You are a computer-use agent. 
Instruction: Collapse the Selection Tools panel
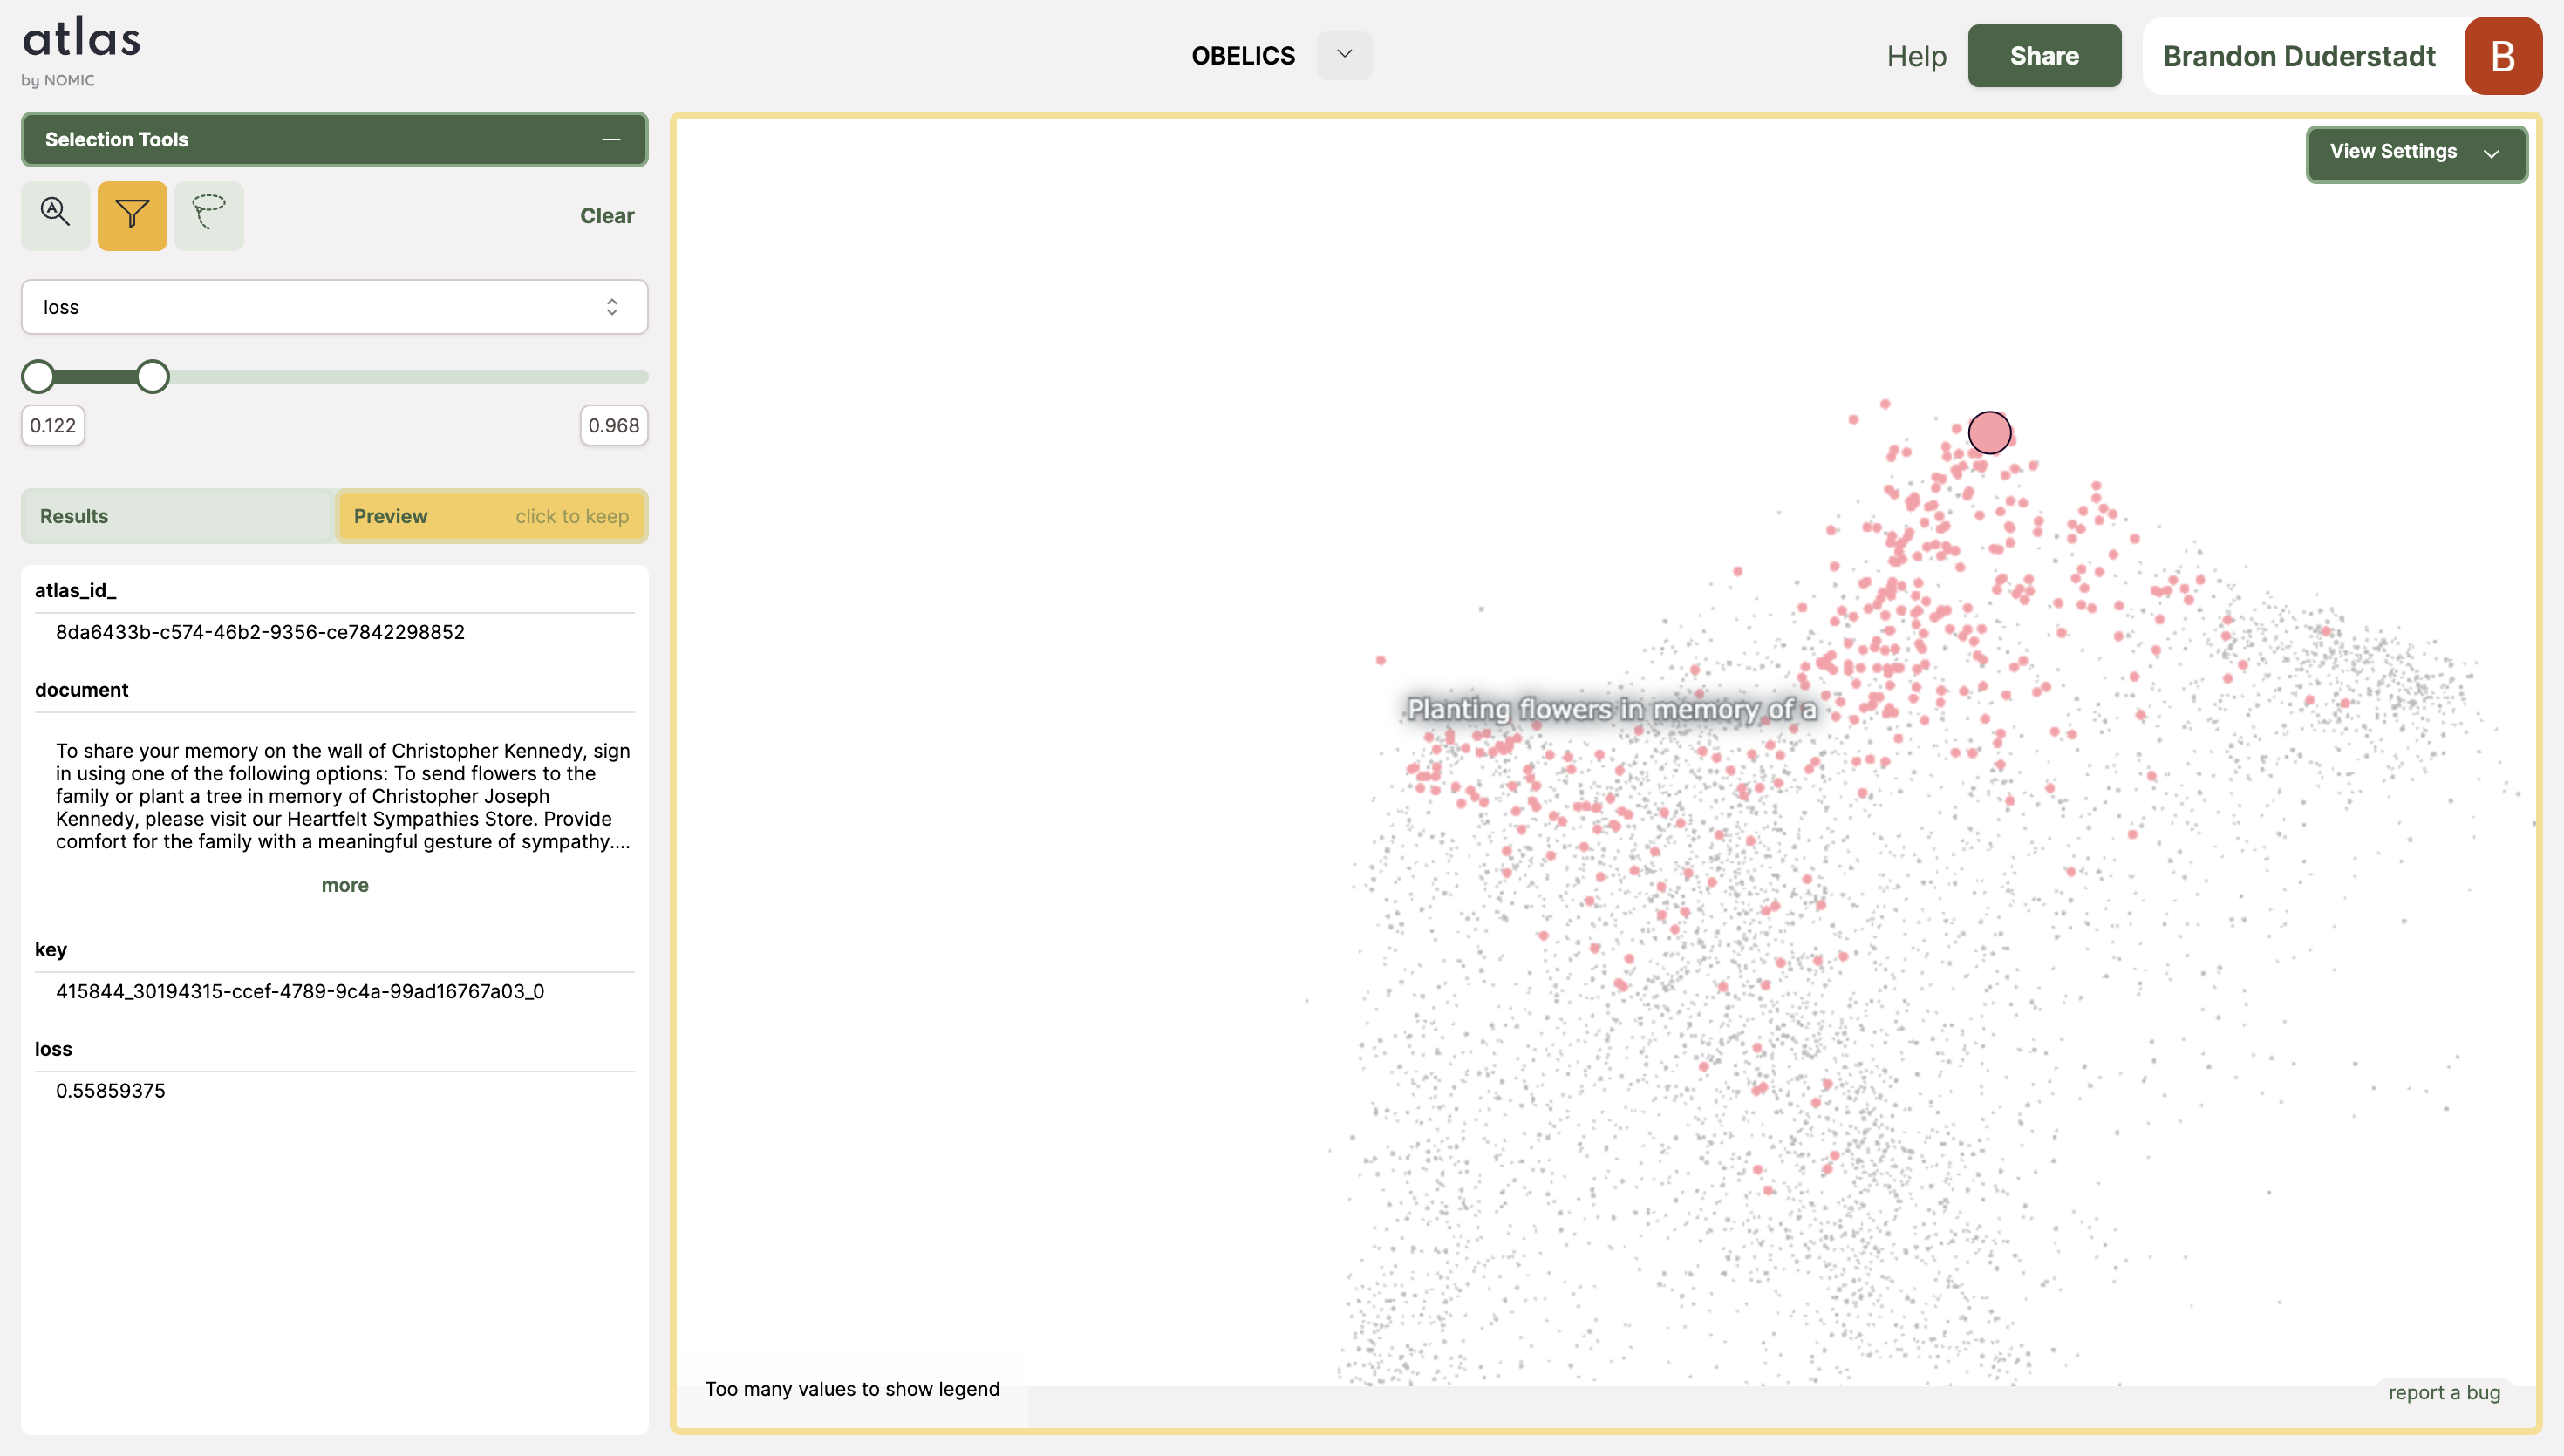pos(611,139)
